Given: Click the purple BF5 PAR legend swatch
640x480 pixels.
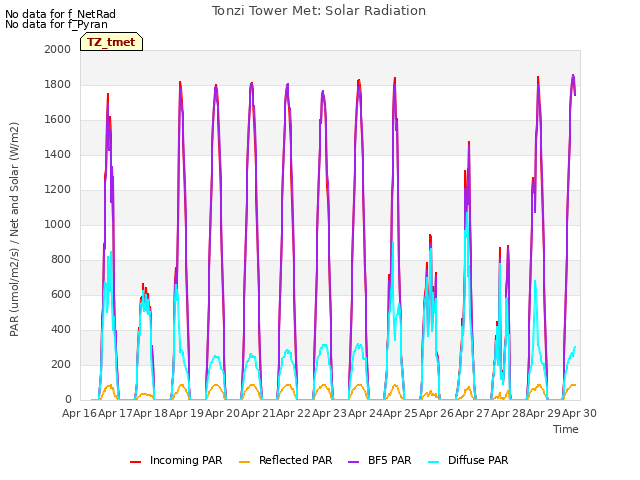Looking at the screenshot, I should point(353,462).
